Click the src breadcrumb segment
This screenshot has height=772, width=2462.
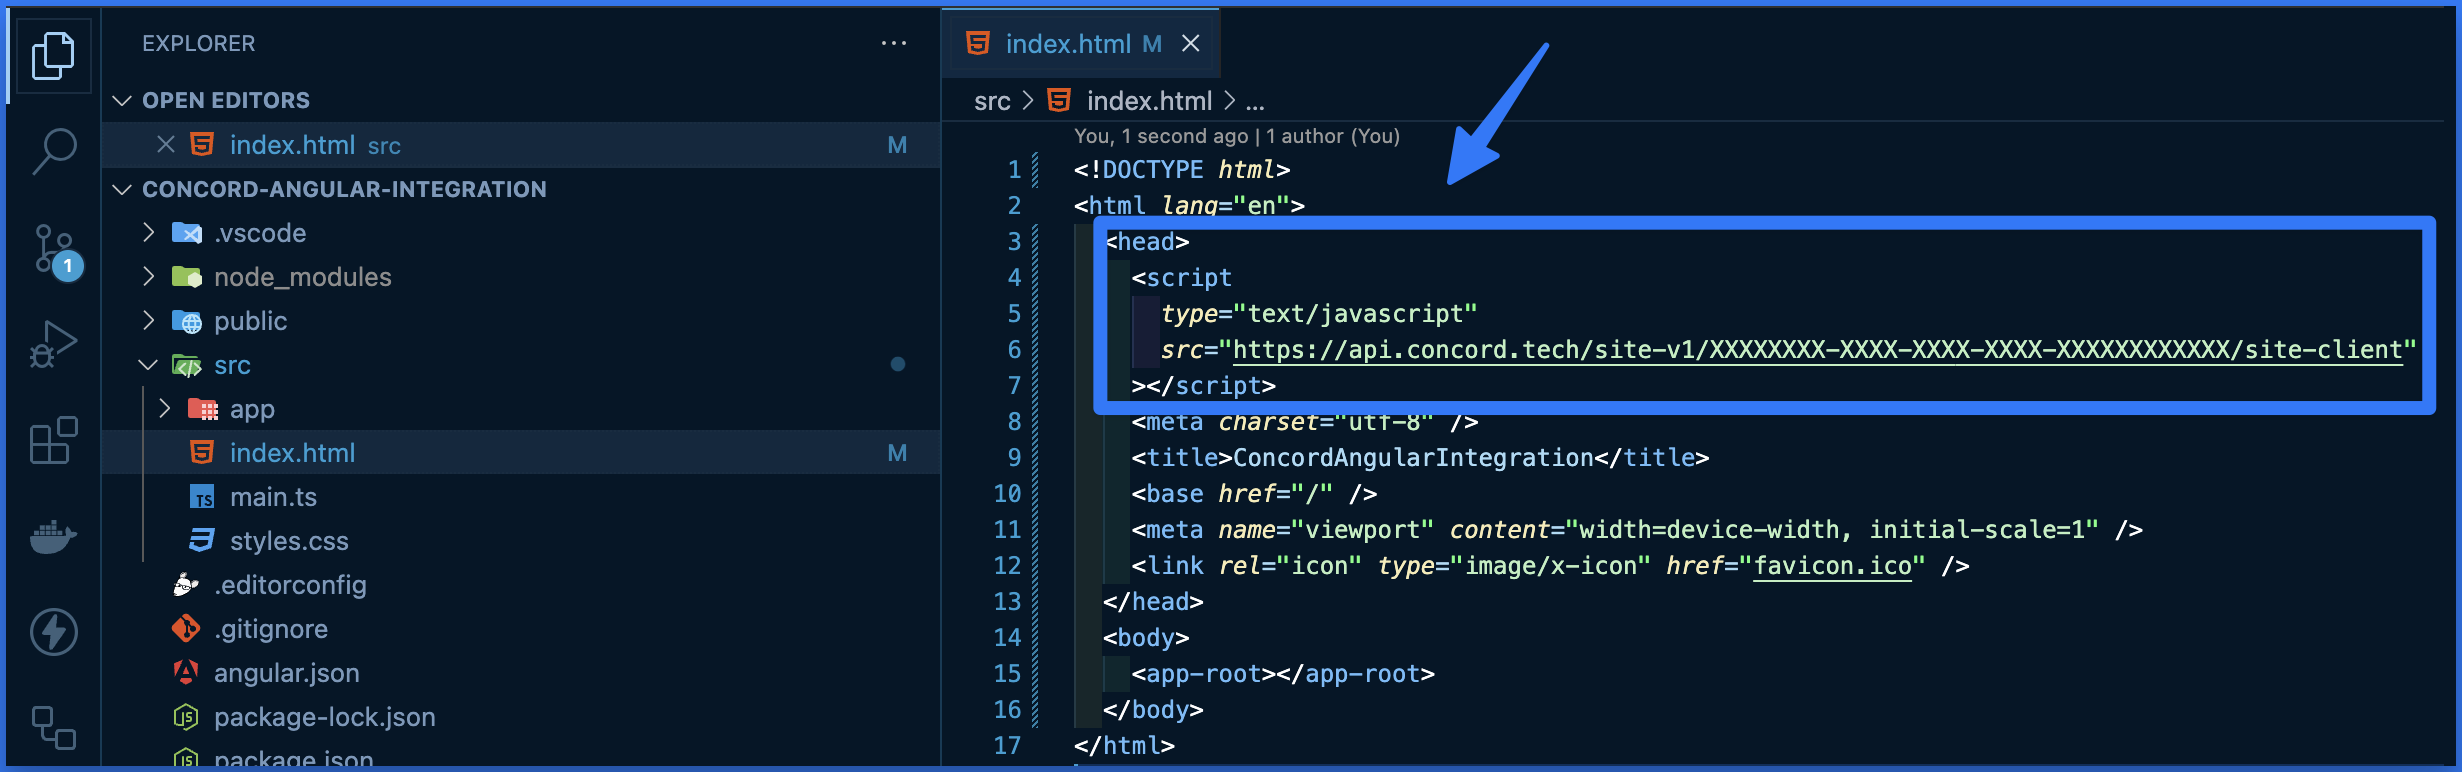[992, 101]
